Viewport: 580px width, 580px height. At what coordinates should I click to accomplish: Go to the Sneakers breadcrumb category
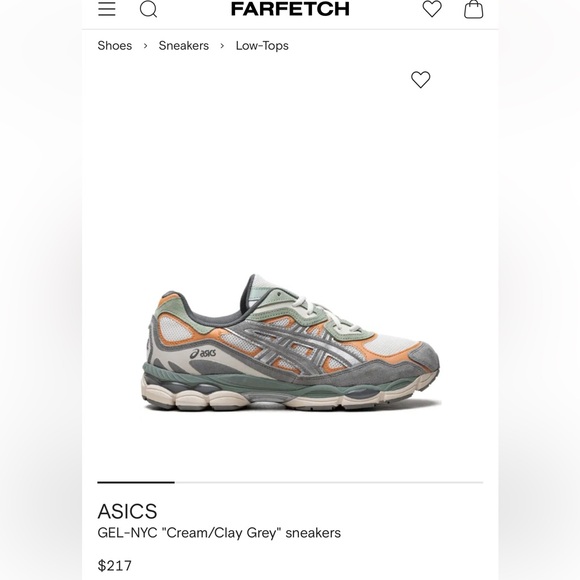tap(183, 45)
